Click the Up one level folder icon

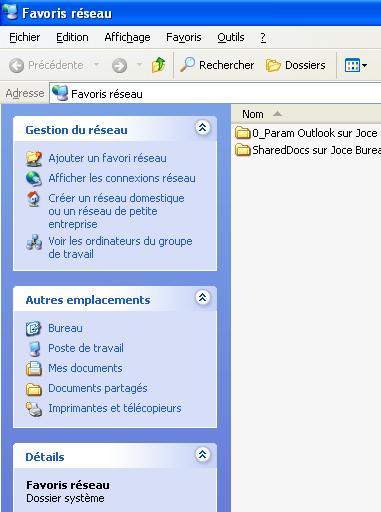(158, 65)
